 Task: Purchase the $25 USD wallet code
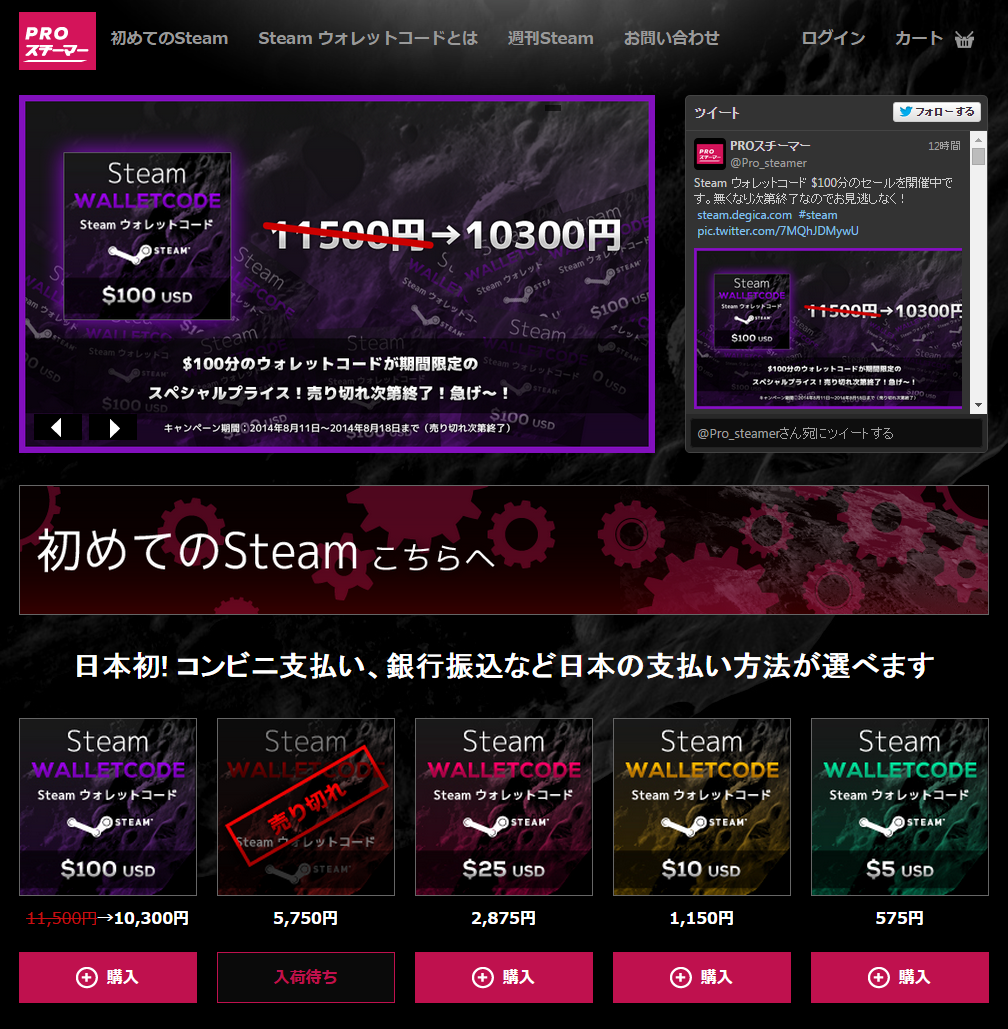(x=503, y=977)
